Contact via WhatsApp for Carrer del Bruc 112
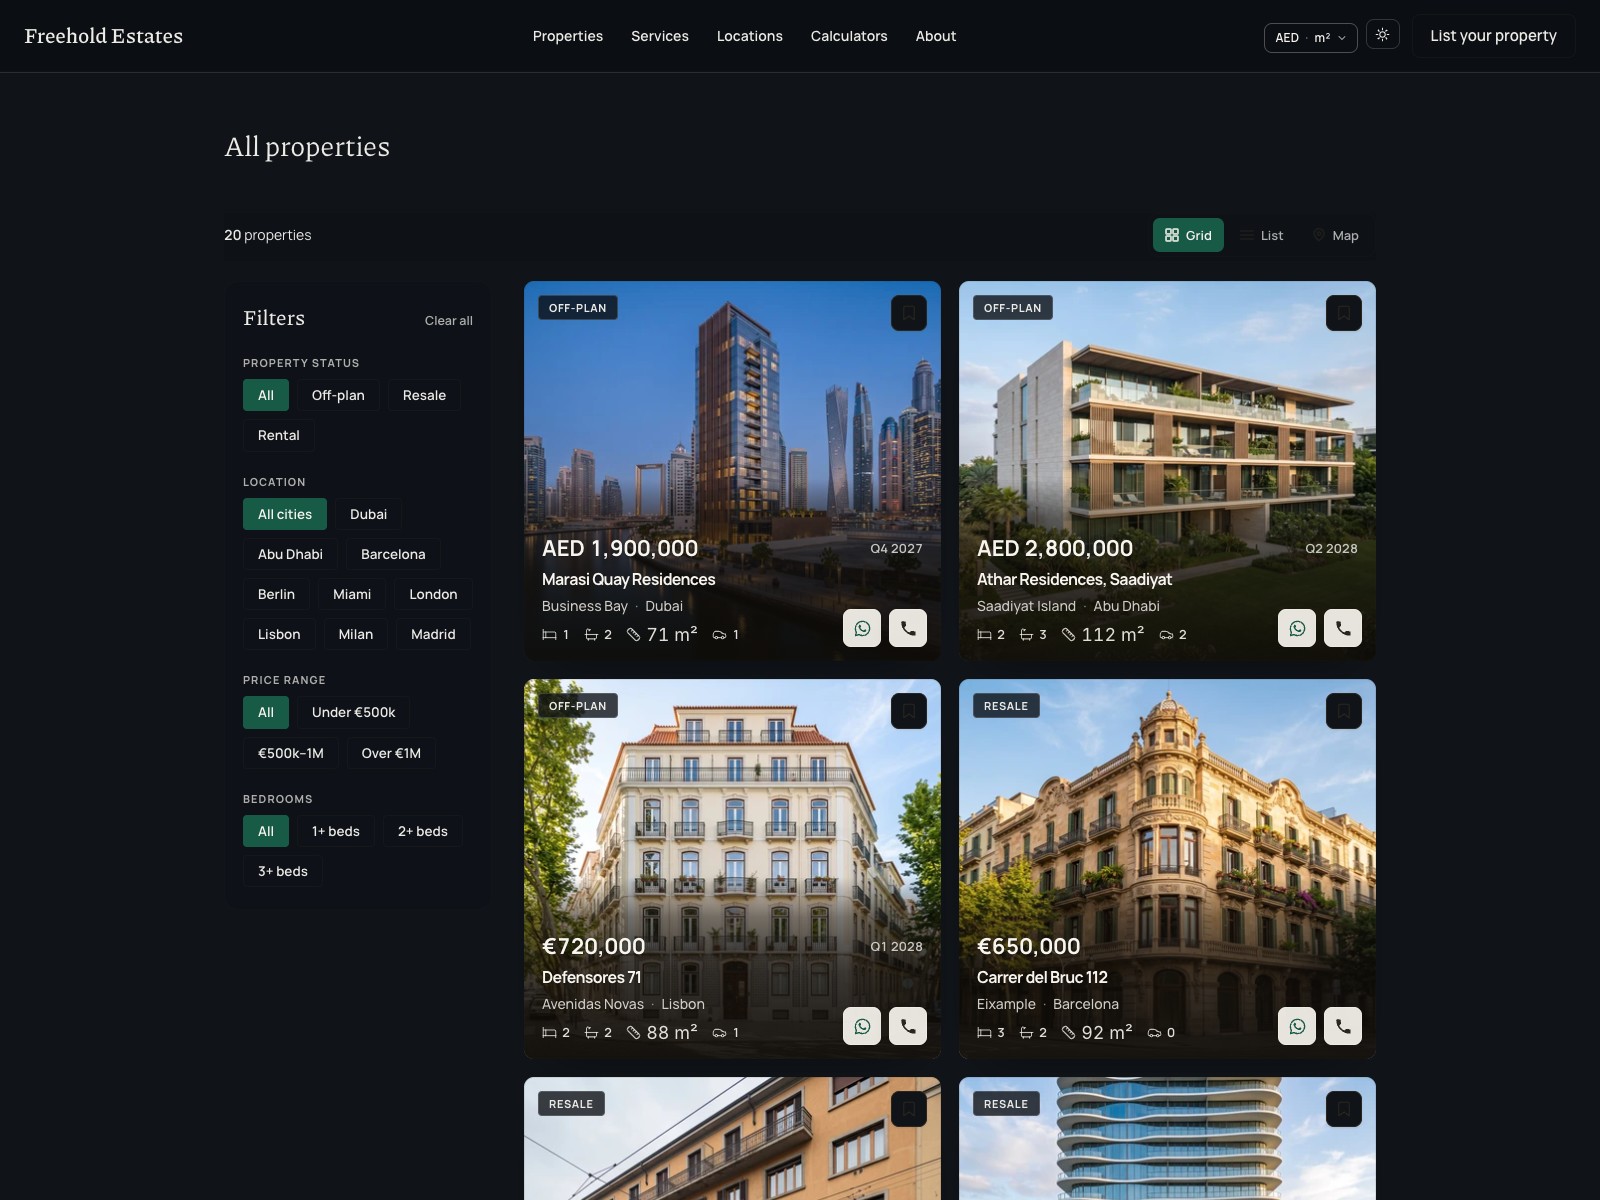 1297,1026
